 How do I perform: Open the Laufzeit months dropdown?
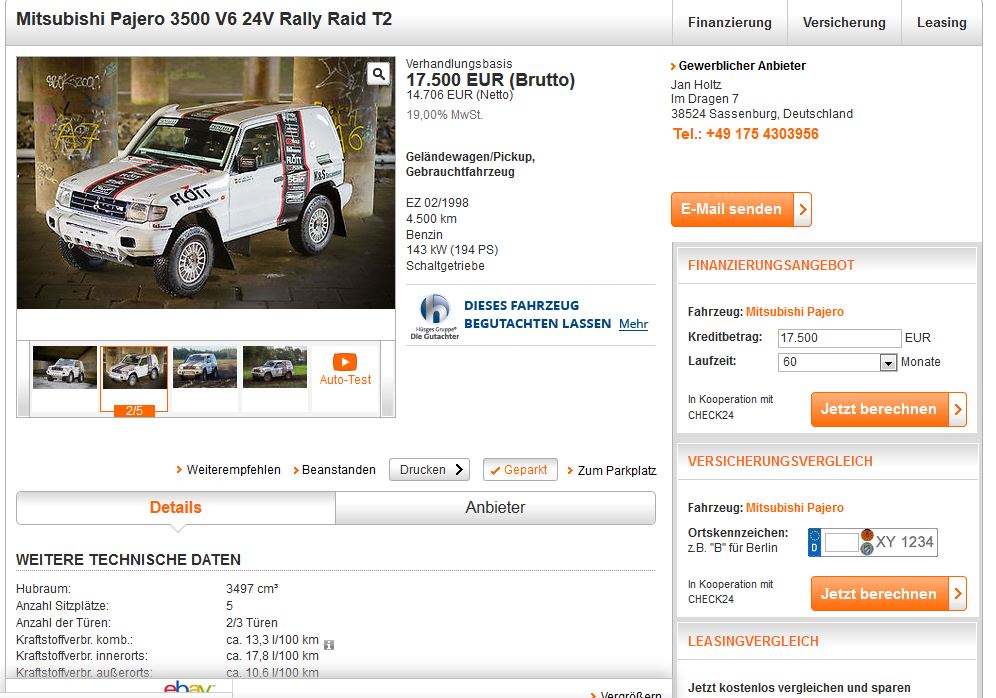coord(888,363)
